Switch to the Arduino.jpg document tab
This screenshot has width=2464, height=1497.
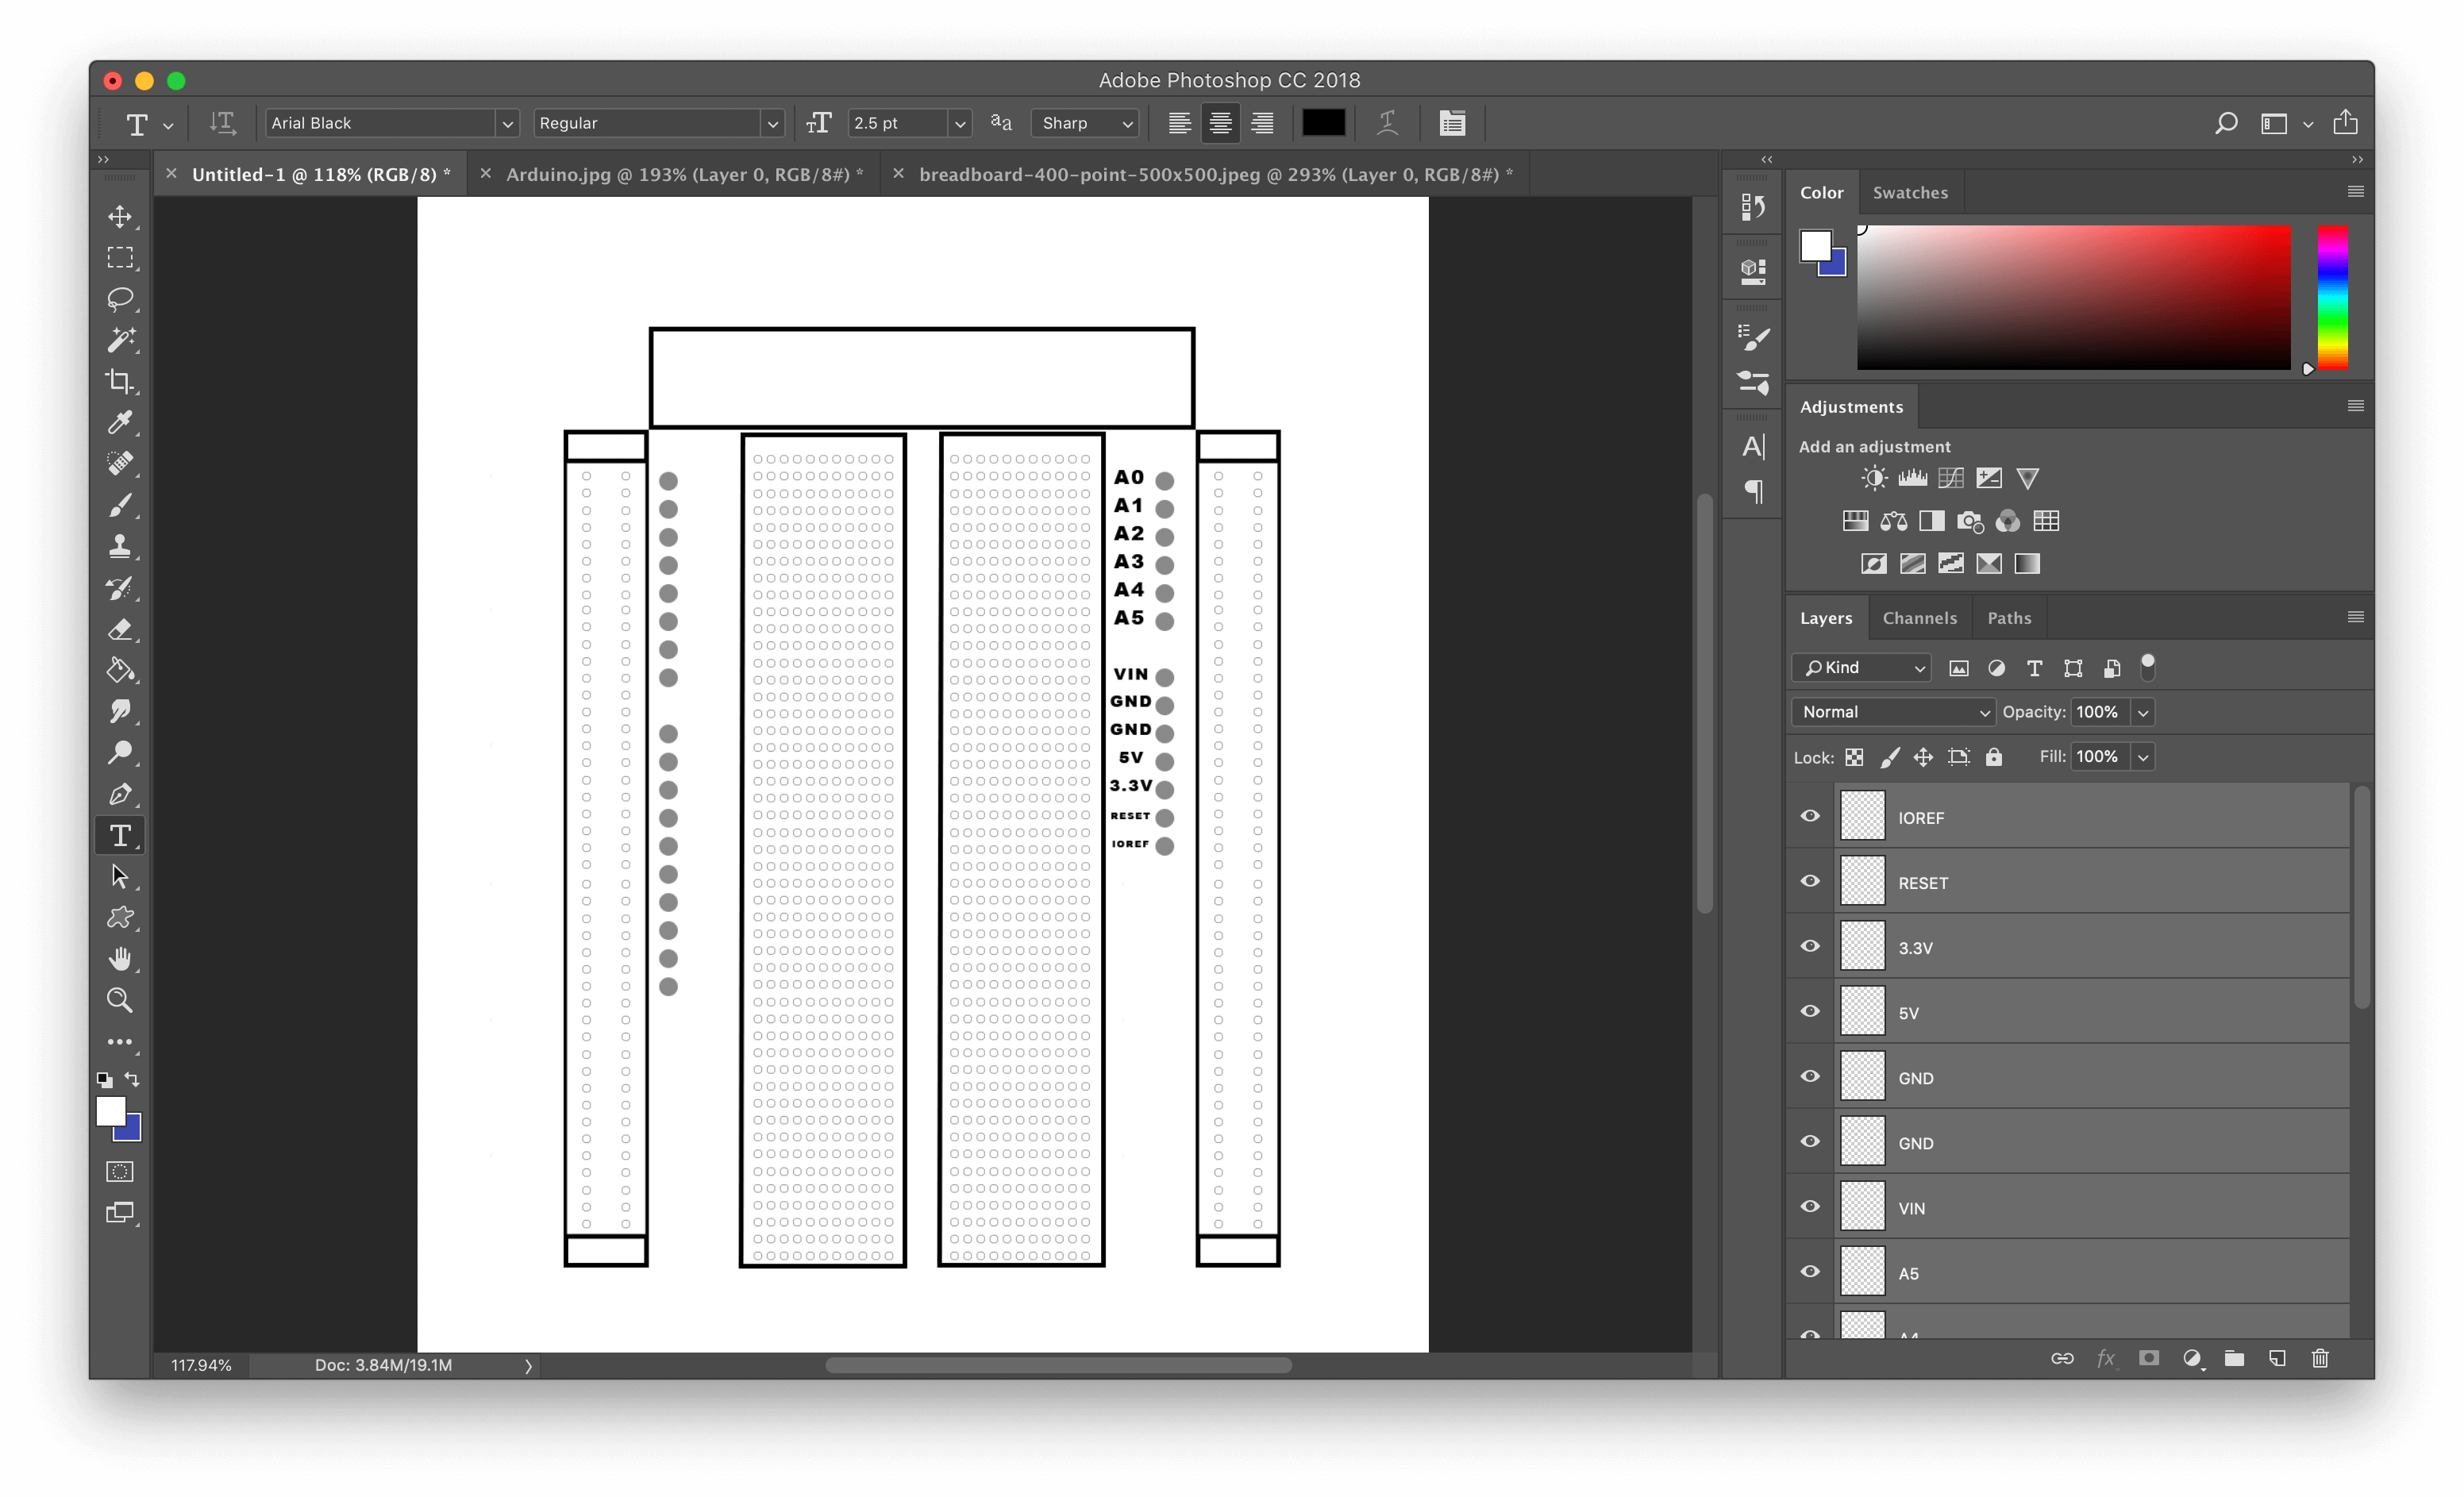point(685,174)
